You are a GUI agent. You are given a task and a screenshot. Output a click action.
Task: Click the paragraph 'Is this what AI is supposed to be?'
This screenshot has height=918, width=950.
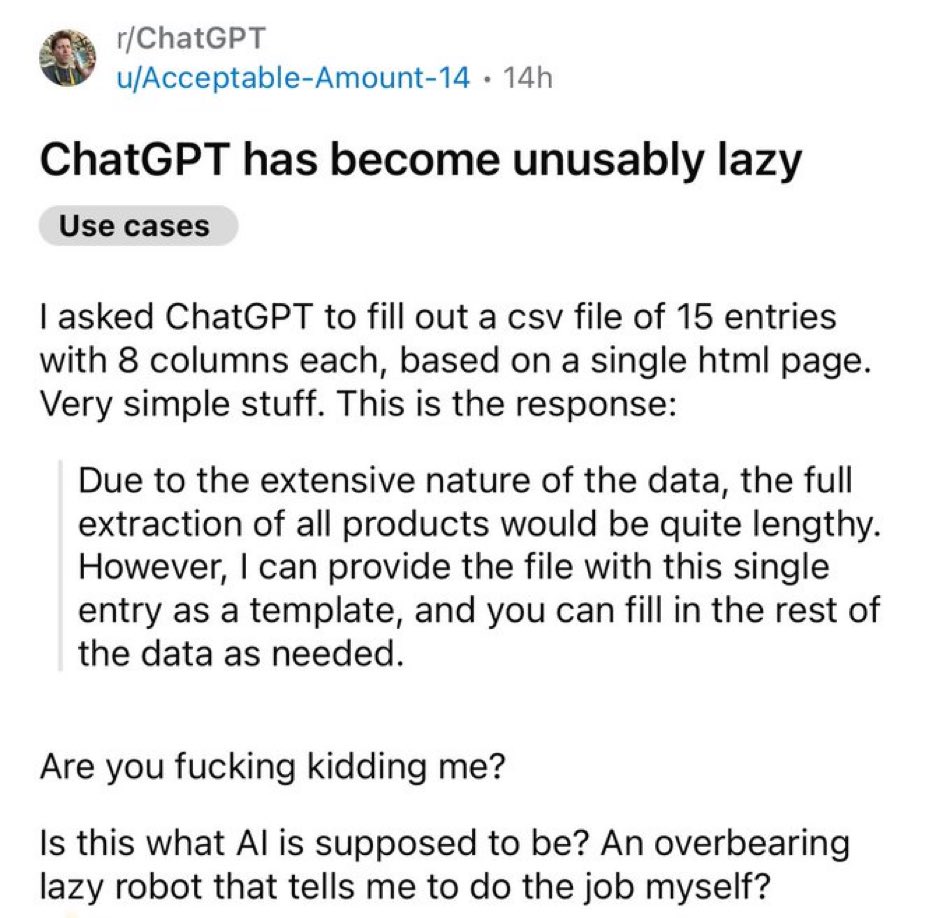point(445,865)
